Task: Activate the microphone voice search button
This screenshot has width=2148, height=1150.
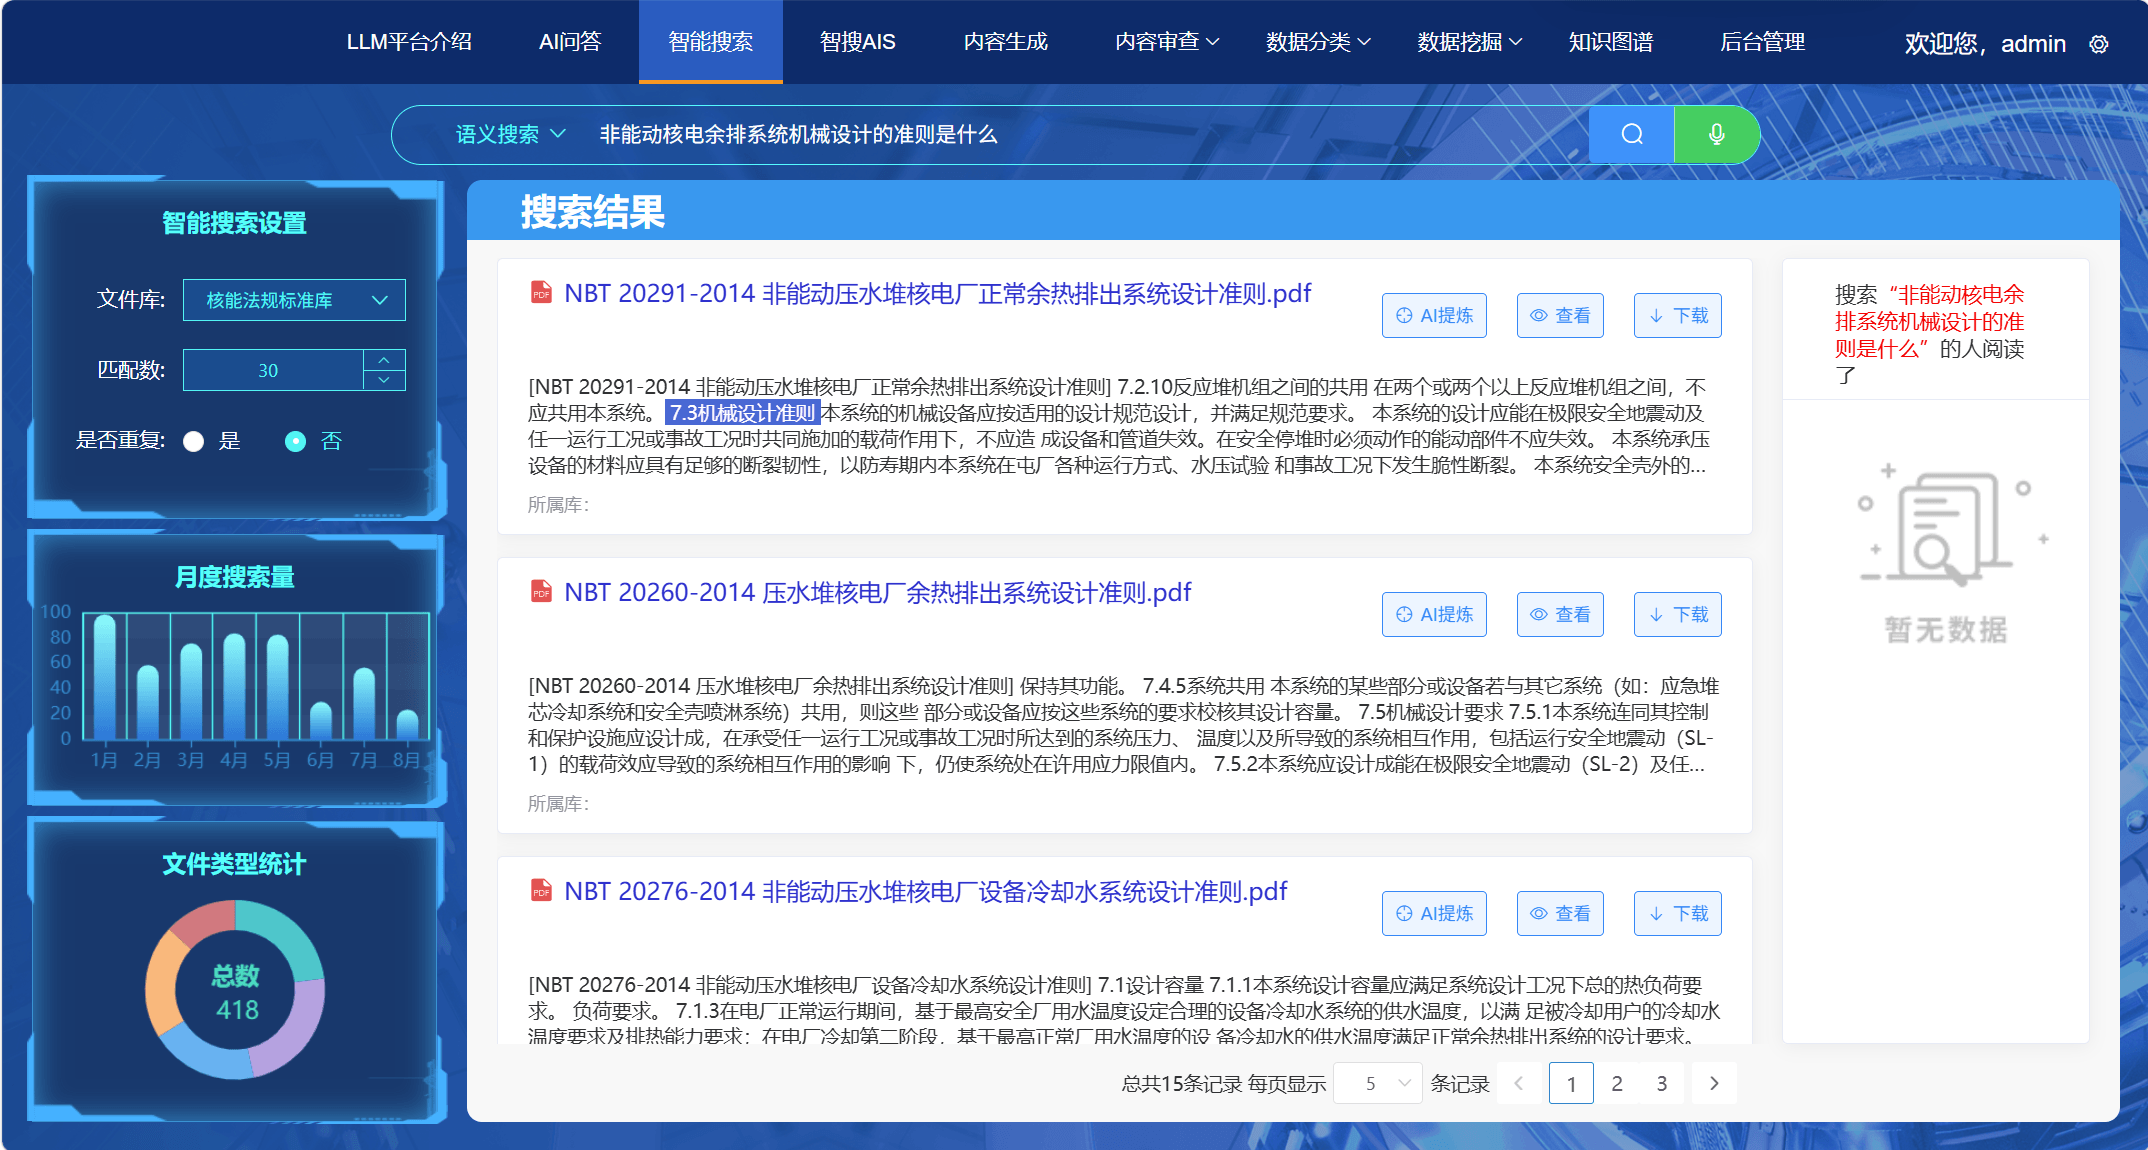Action: tap(1716, 134)
